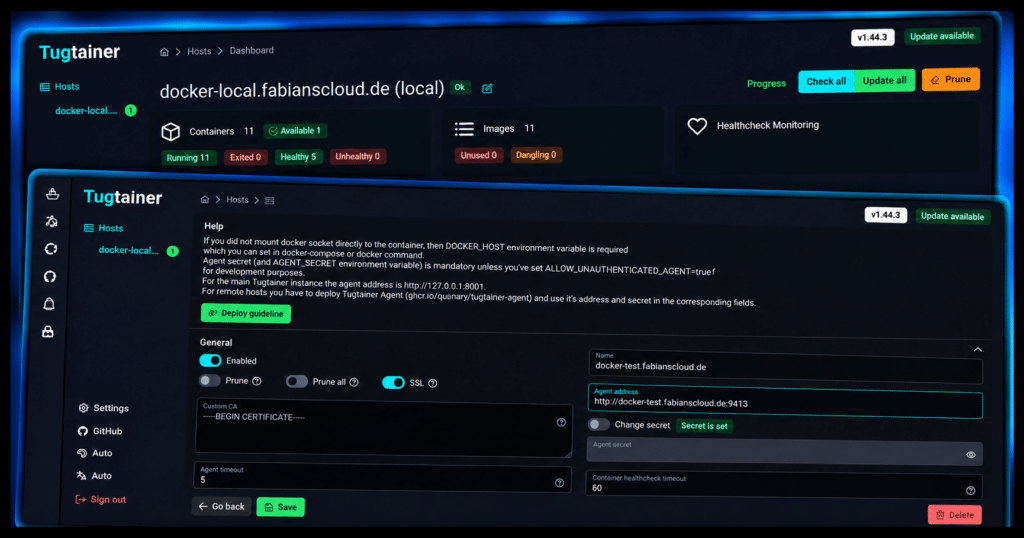Open the ship icon in the front window's icon sidebar
Screen dimensions: 1024x538
(52, 194)
